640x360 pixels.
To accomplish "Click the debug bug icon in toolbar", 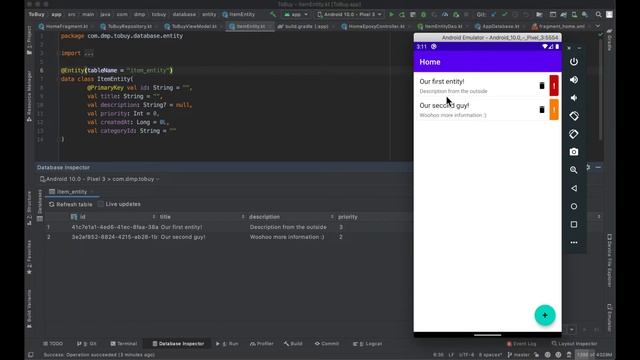I will coord(423,14).
